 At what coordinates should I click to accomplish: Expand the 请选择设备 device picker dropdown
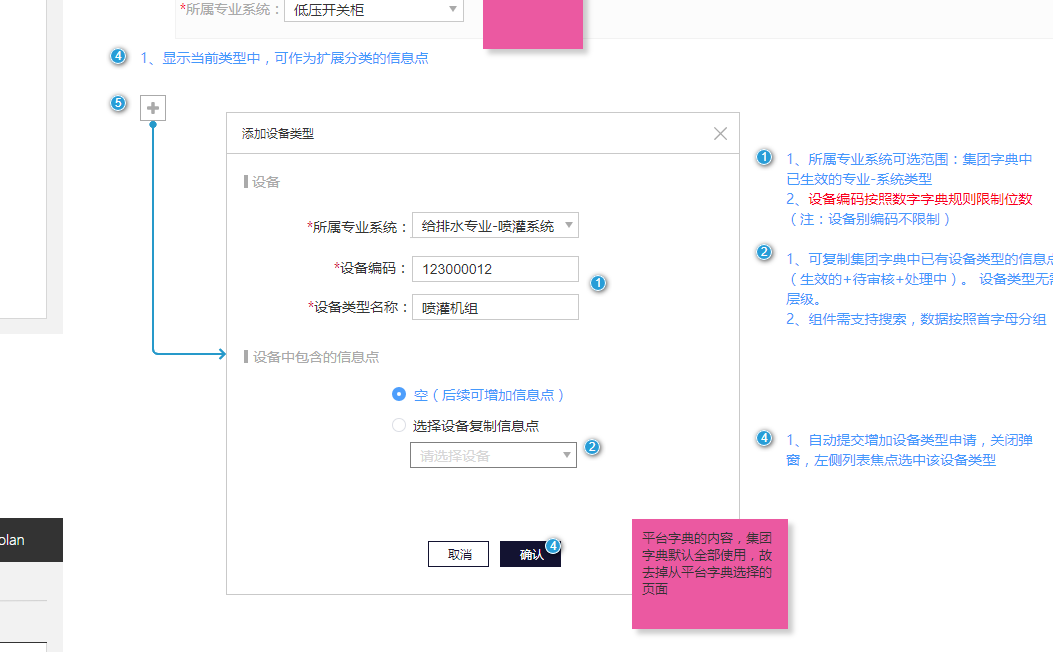point(492,454)
